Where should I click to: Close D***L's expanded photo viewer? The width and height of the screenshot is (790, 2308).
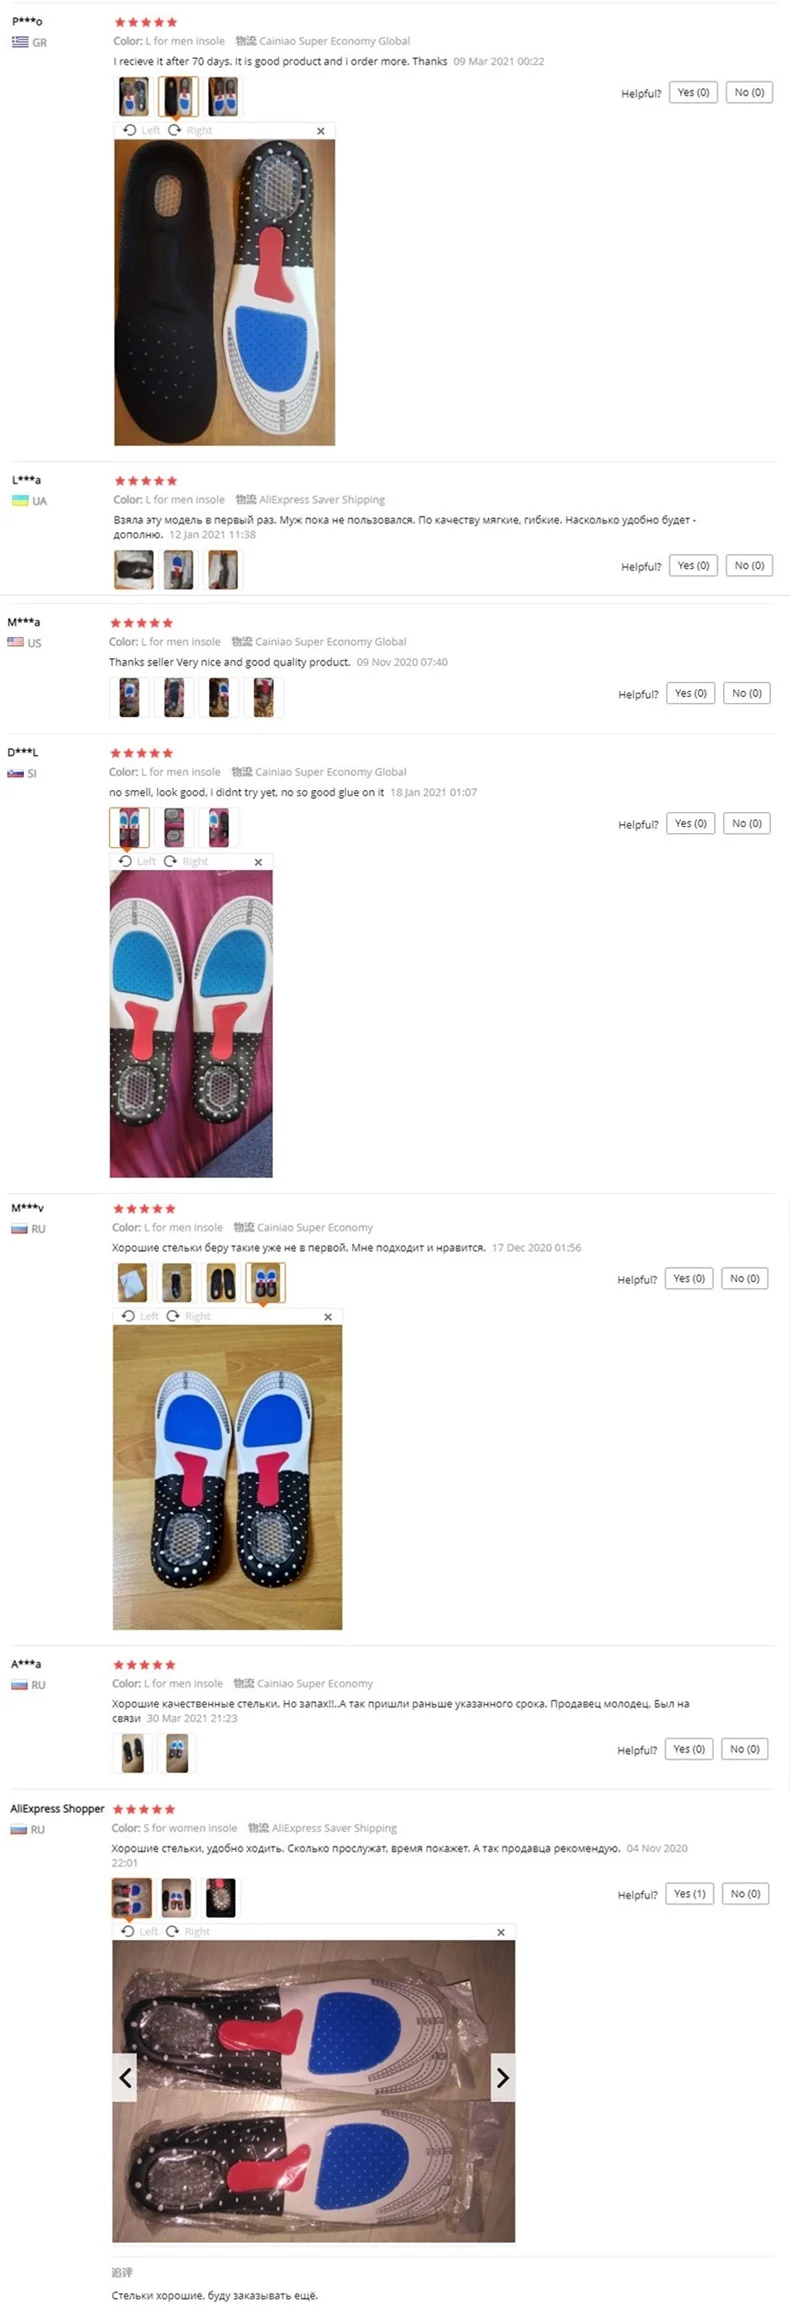258,862
